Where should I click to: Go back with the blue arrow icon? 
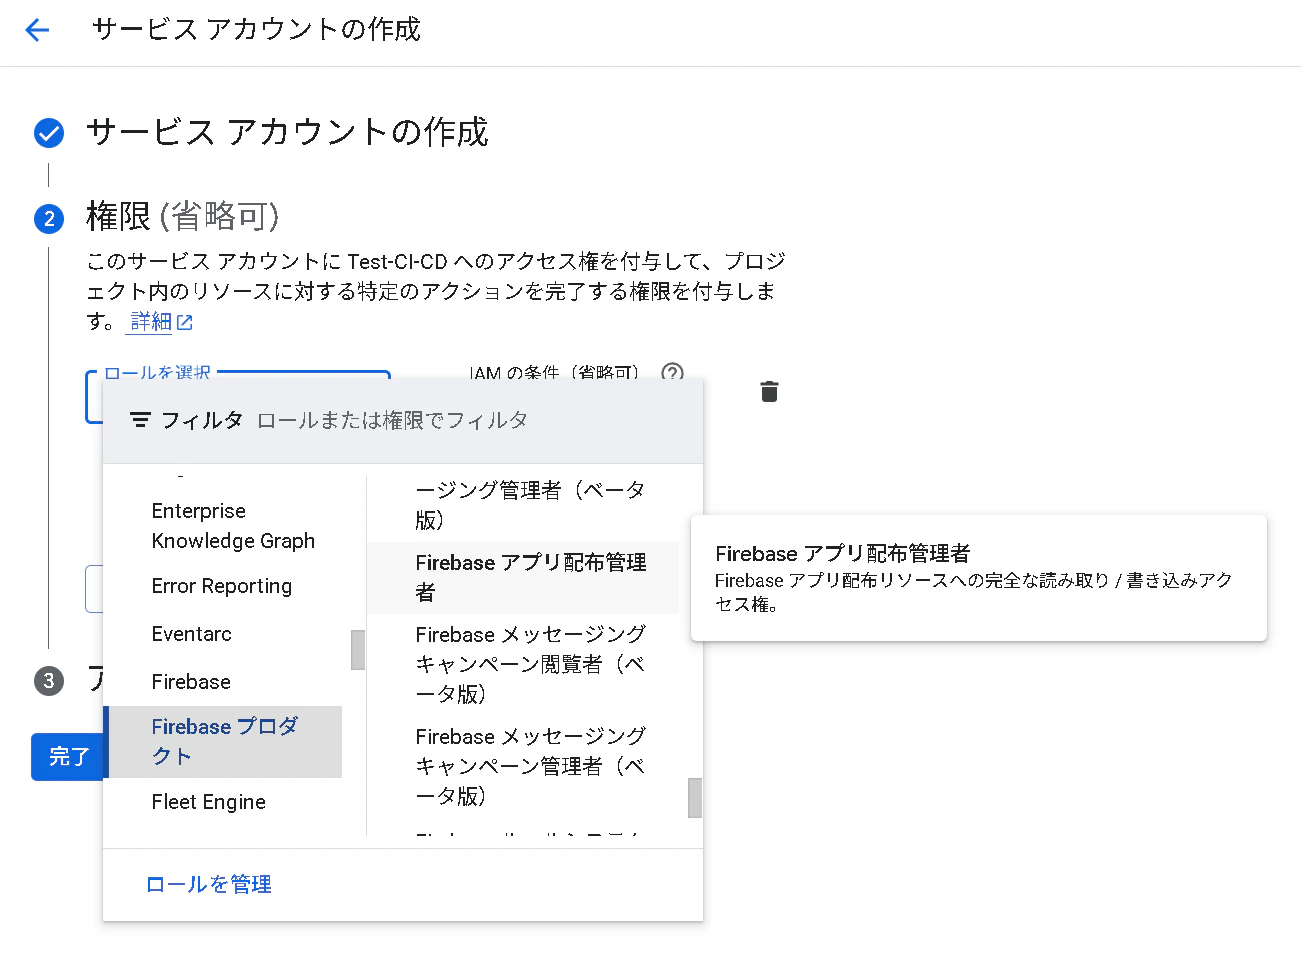[x=37, y=30]
